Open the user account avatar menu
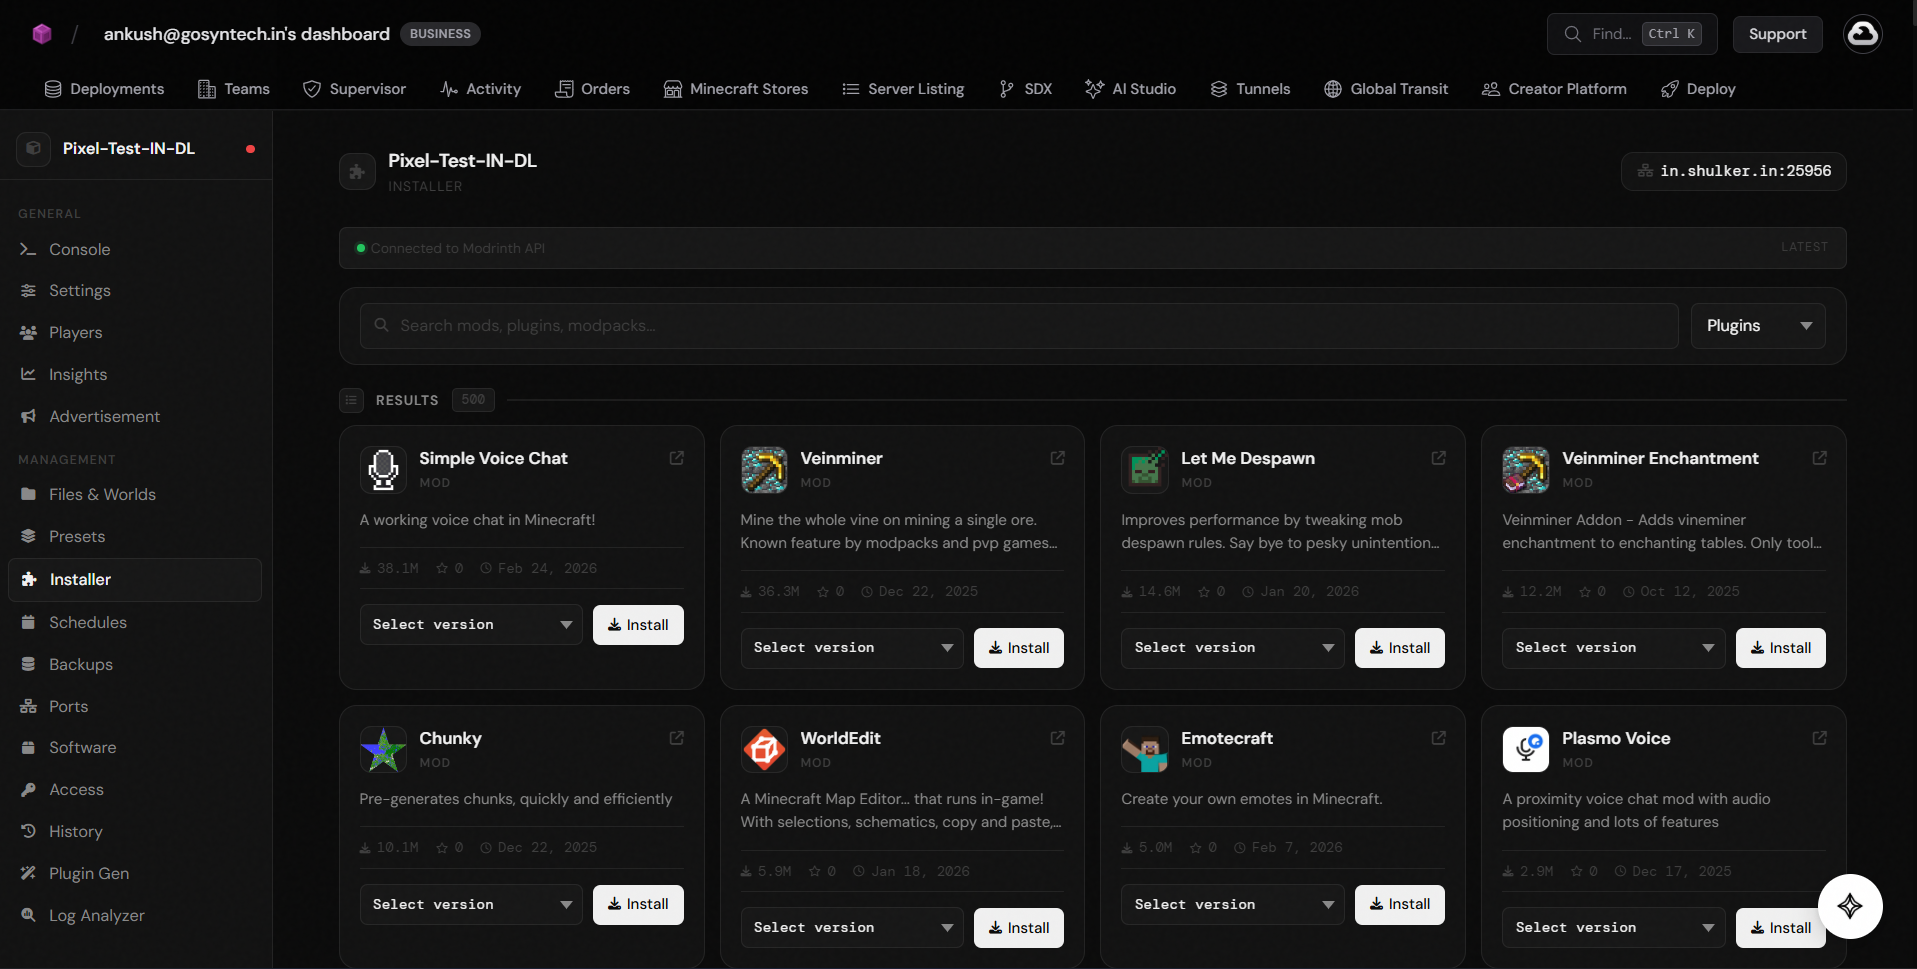 click(x=1862, y=34)
